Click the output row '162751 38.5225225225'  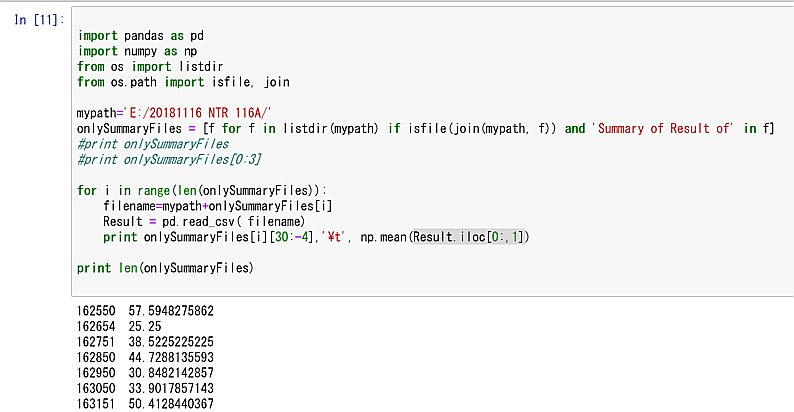tap(145, 342)
